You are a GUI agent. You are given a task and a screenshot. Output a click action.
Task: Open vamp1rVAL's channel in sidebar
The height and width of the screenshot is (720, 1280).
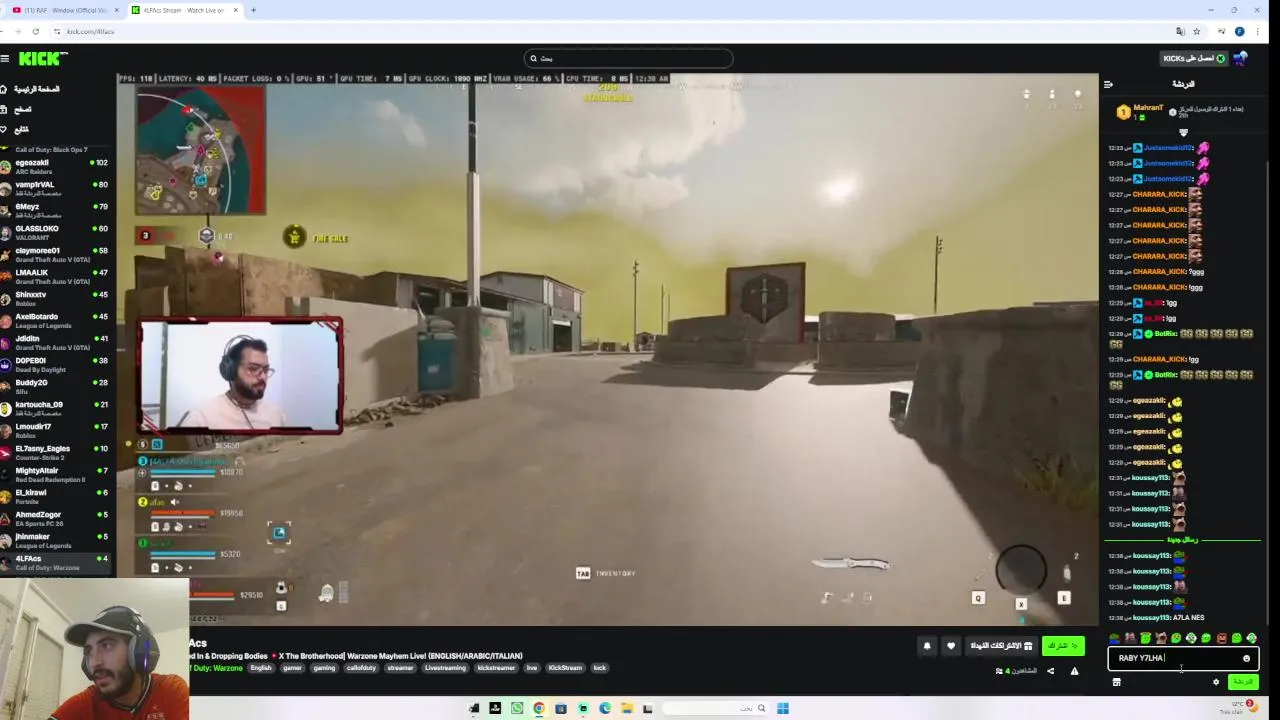click(x=55, y=189)
